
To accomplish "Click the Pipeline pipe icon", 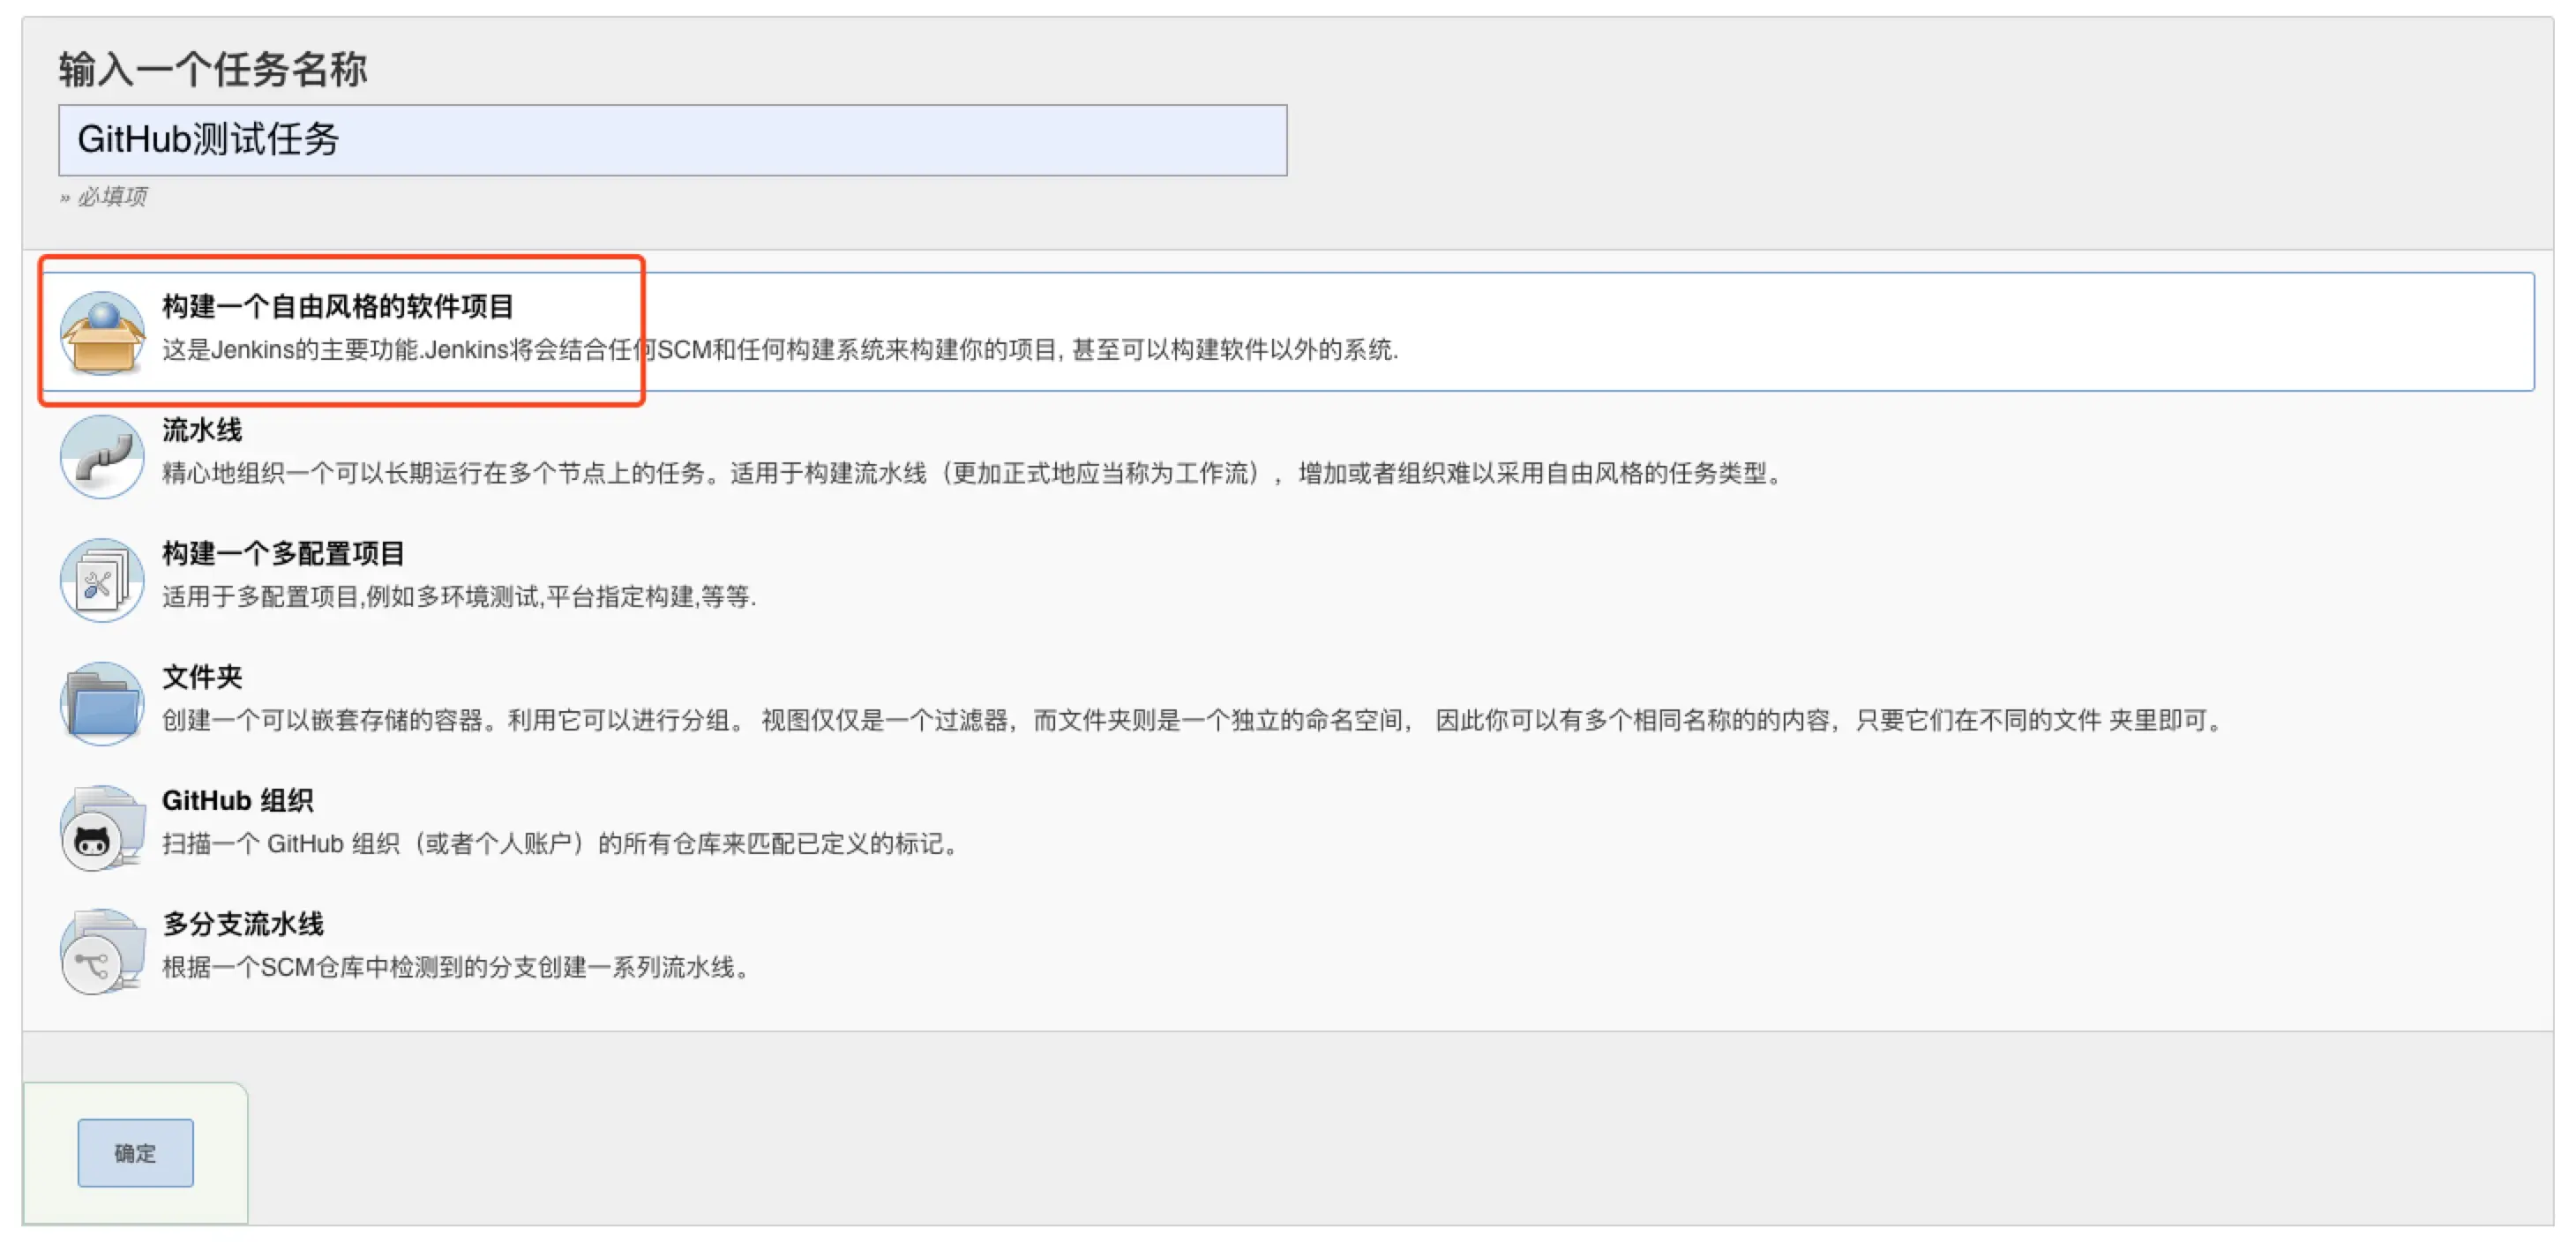I will 101,457.
